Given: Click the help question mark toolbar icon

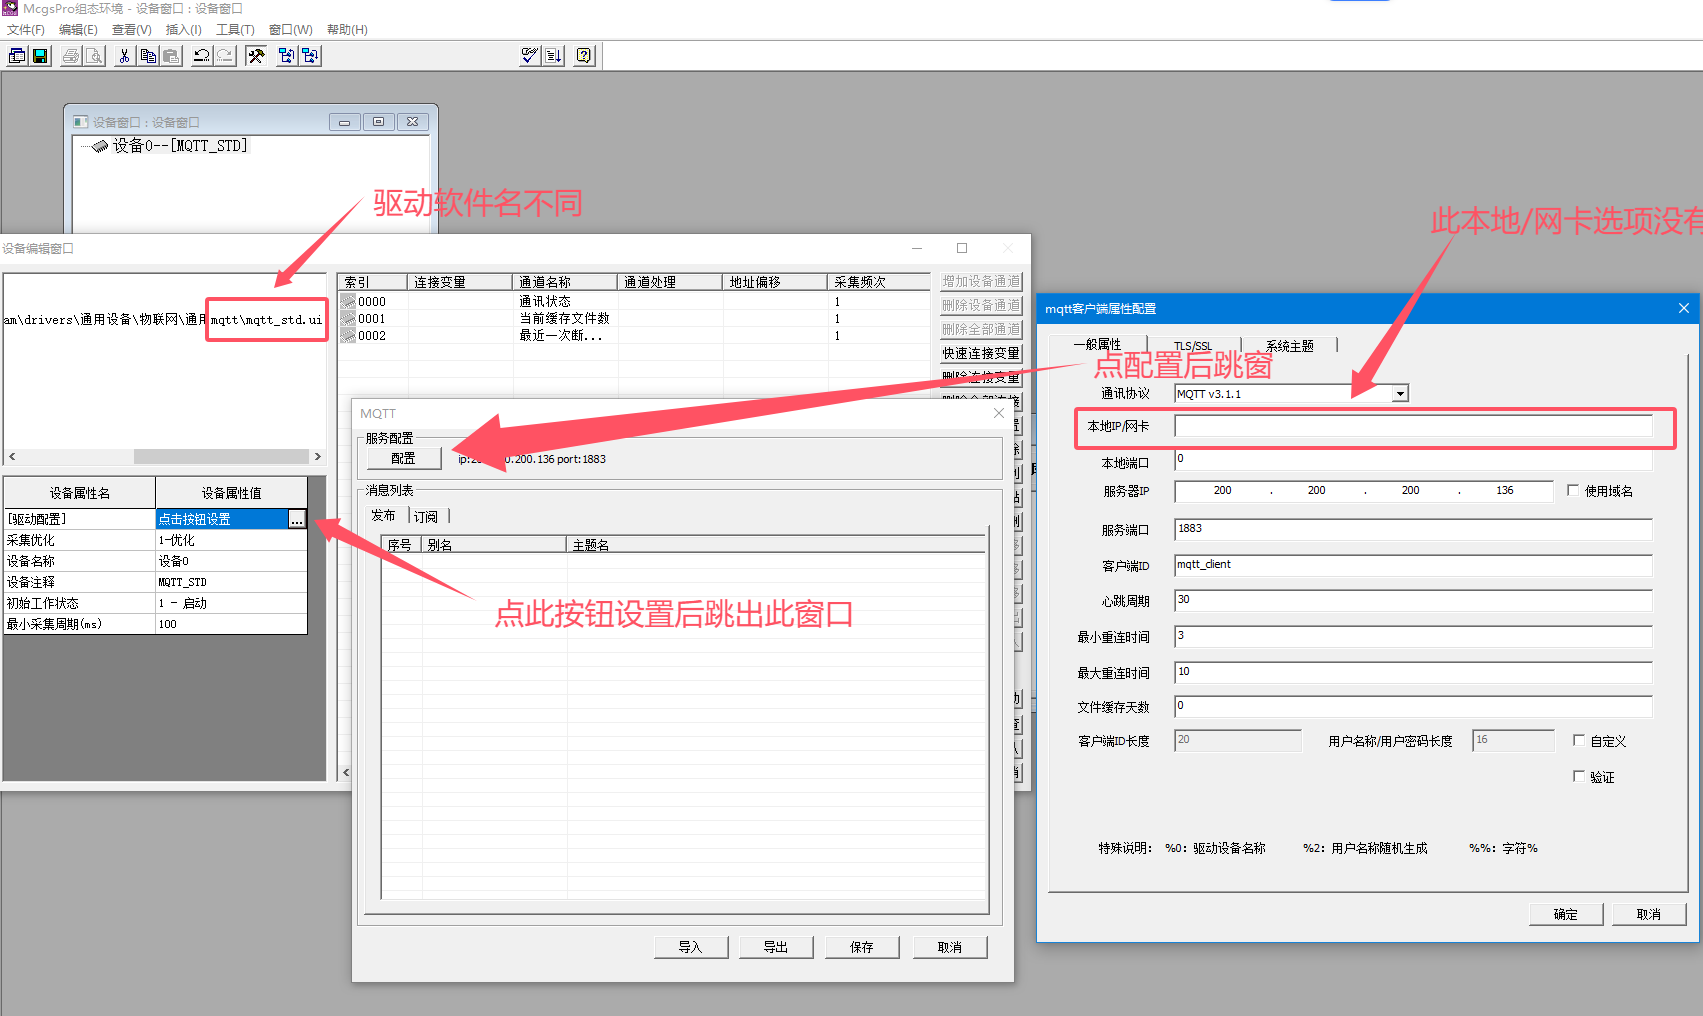Looking at the screenshot, I should pos(585,56).
